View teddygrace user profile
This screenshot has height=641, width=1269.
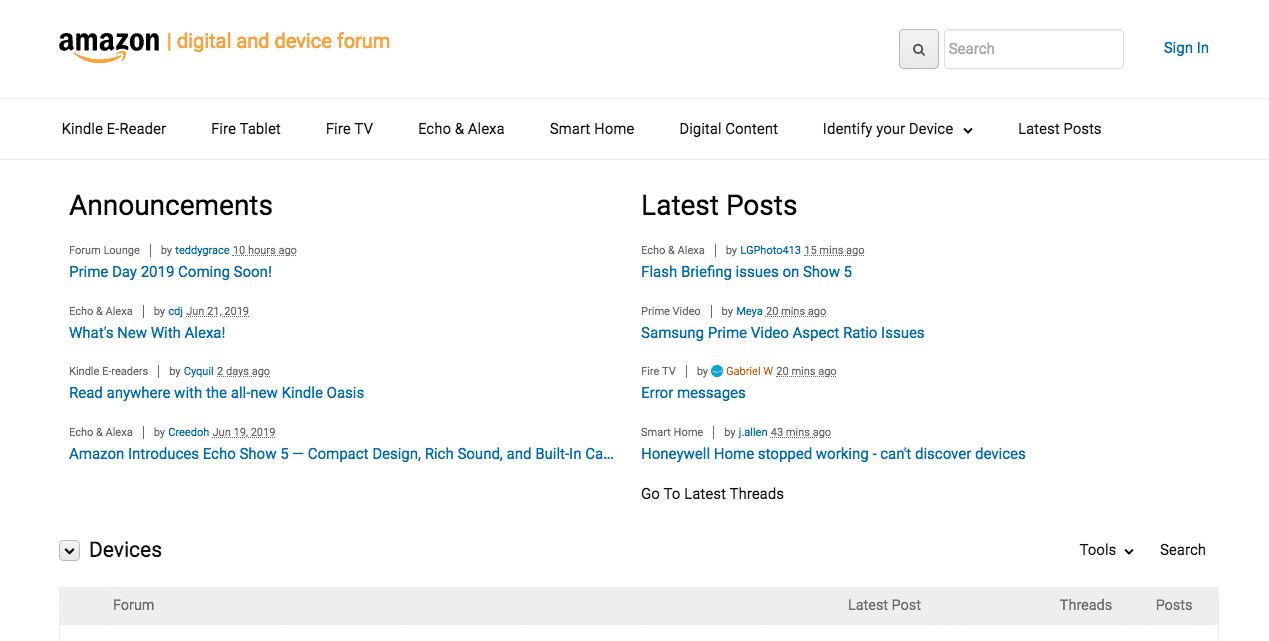202,250
